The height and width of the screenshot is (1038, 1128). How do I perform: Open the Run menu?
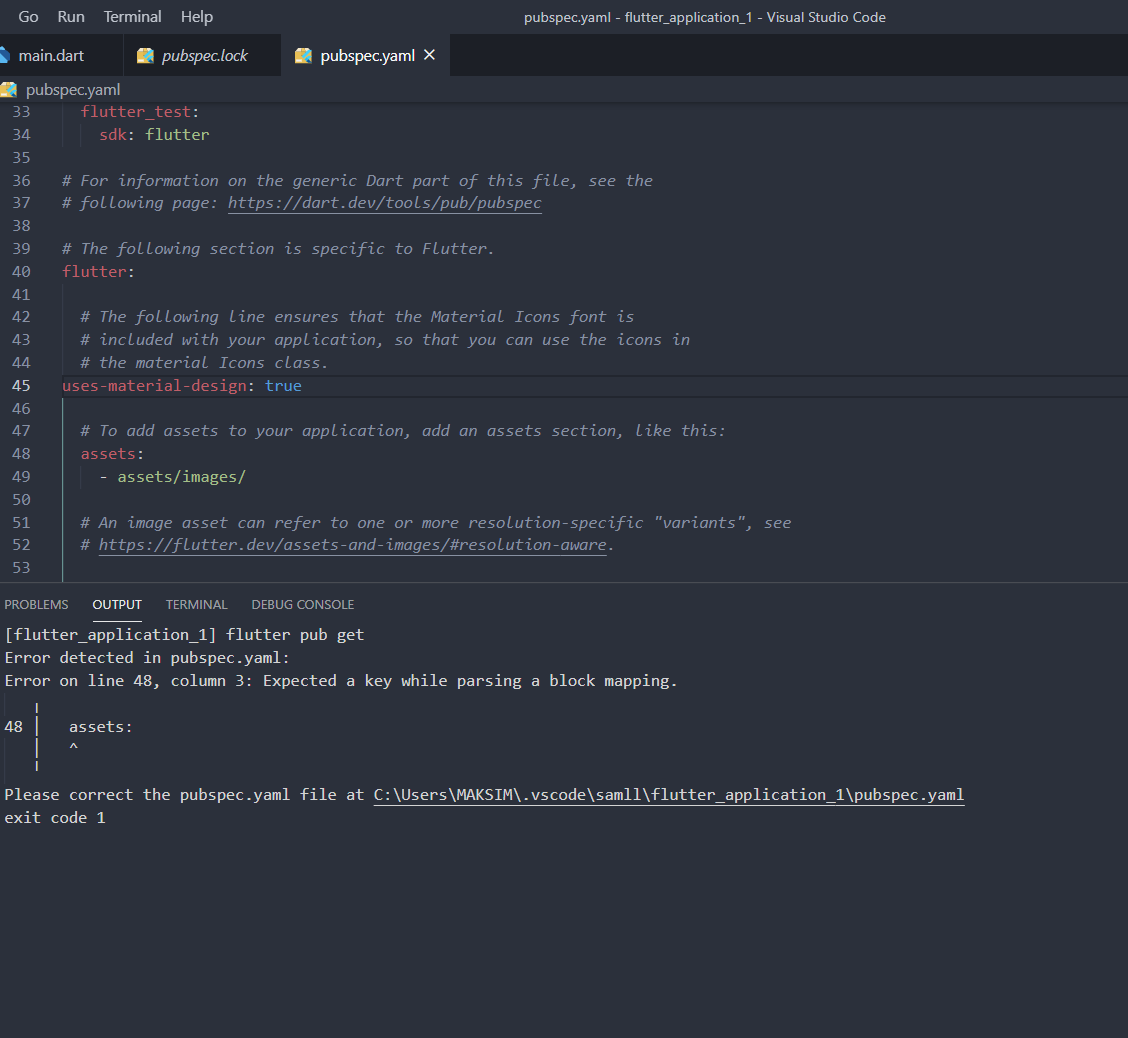[x=70, y=17]
